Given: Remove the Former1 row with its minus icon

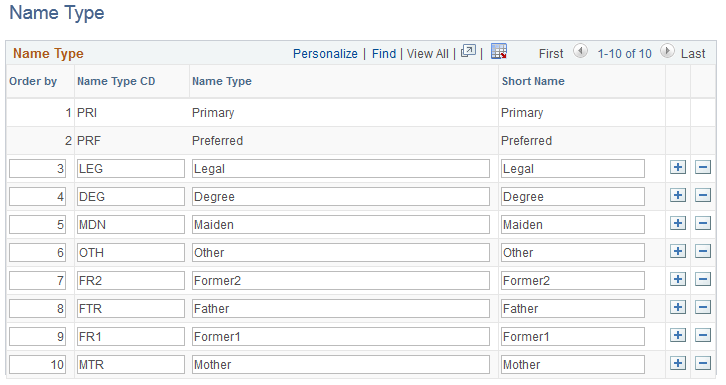Looking at the screenshot, I should (703, 335).
